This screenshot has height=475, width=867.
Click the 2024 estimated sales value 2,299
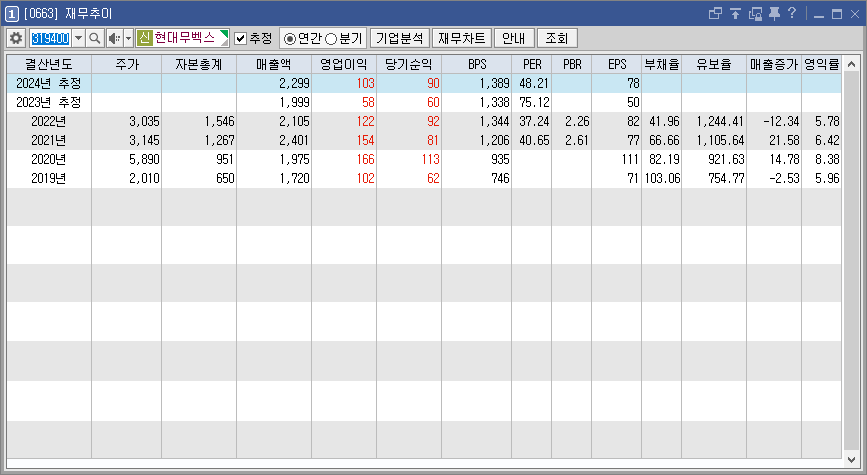(294, 83)
